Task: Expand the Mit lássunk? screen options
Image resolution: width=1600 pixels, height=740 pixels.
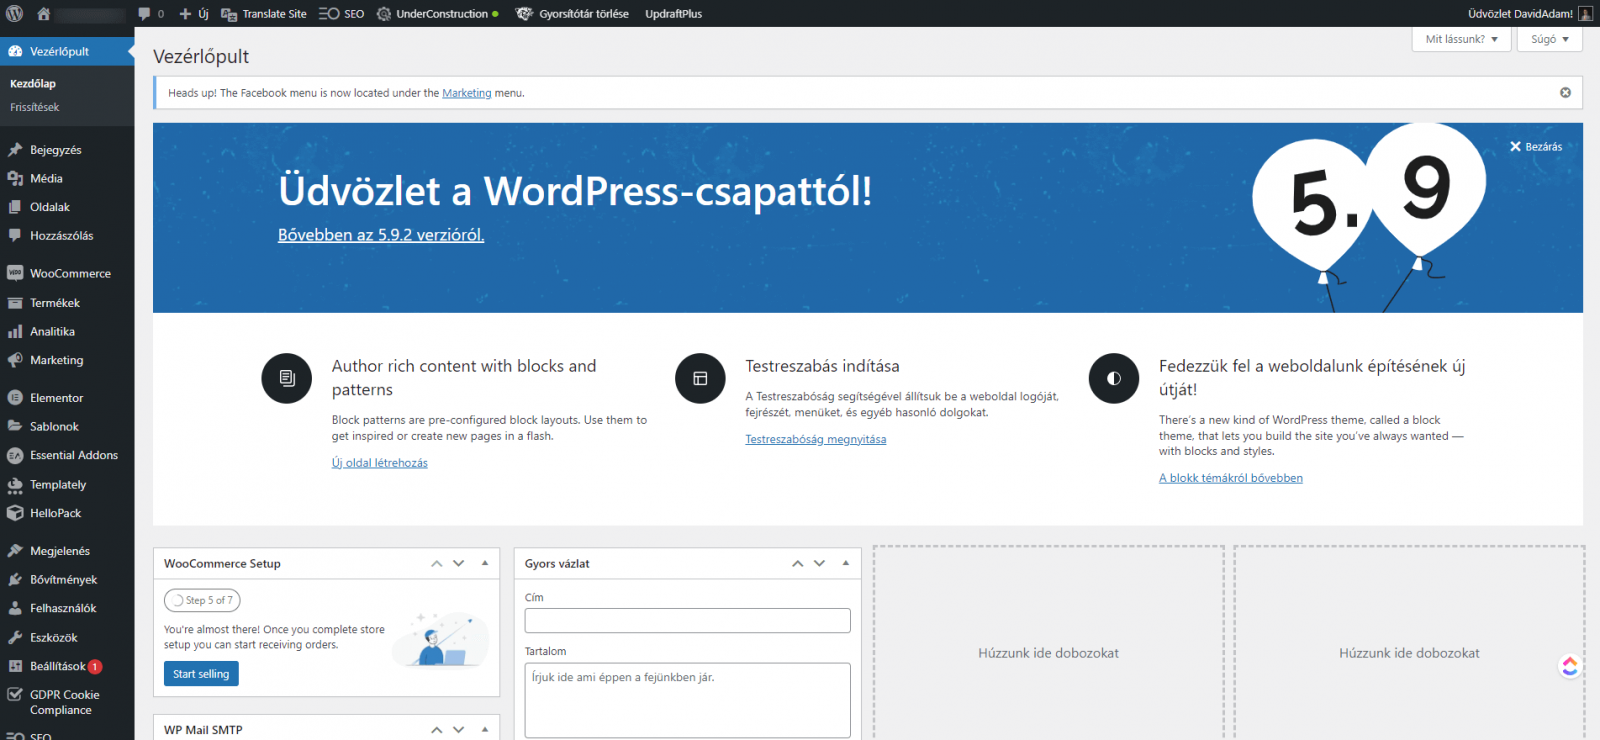Action: [x=1461, y=39]
